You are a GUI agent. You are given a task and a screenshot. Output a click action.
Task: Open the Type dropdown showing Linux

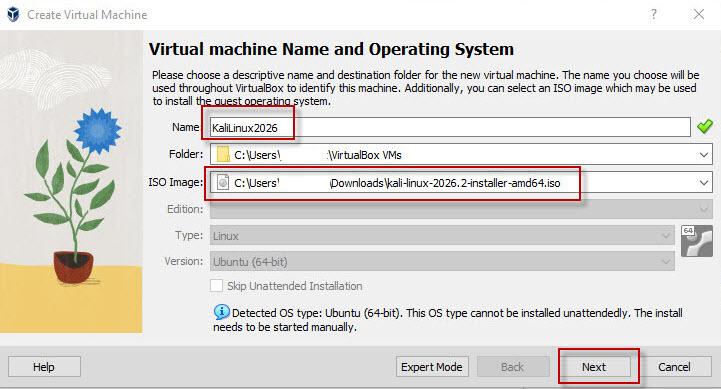tap(442, 236)
